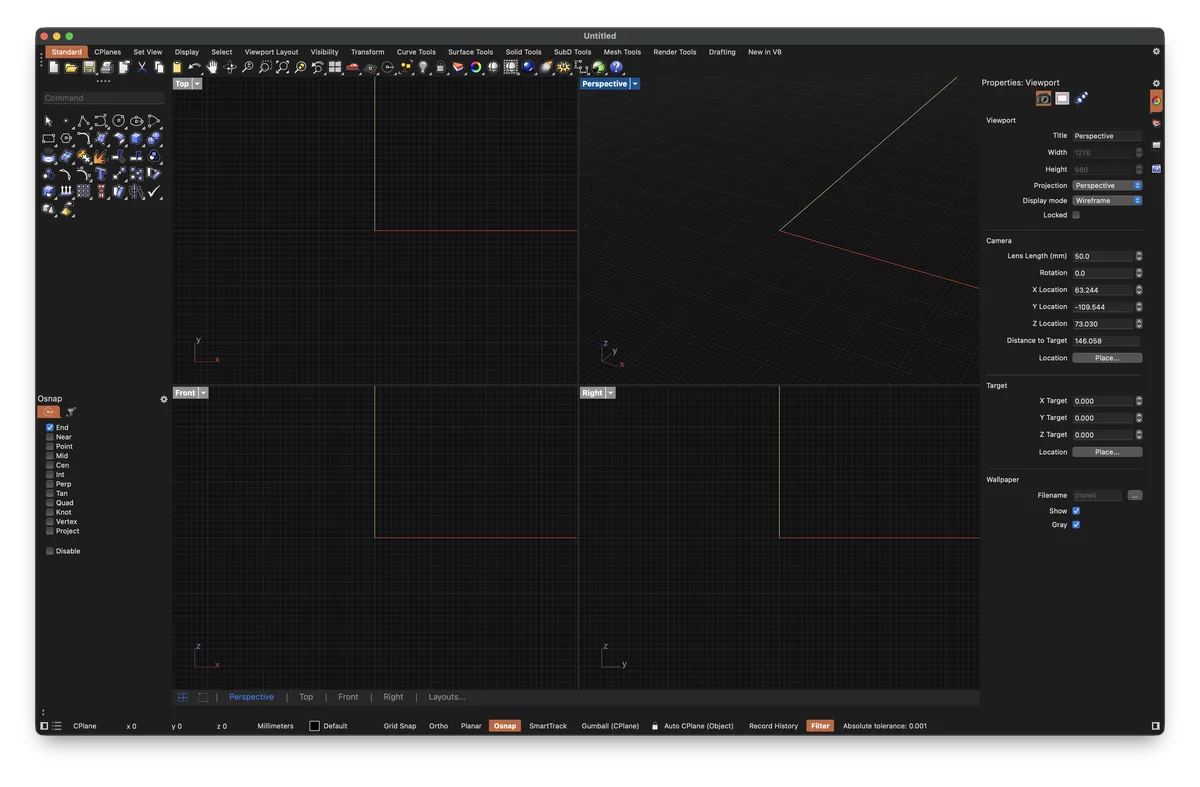Image resolution: width=1200 pixels, height=787 pixels.
Task: Click Camera Location Place... button
Action: [1107, 358]
